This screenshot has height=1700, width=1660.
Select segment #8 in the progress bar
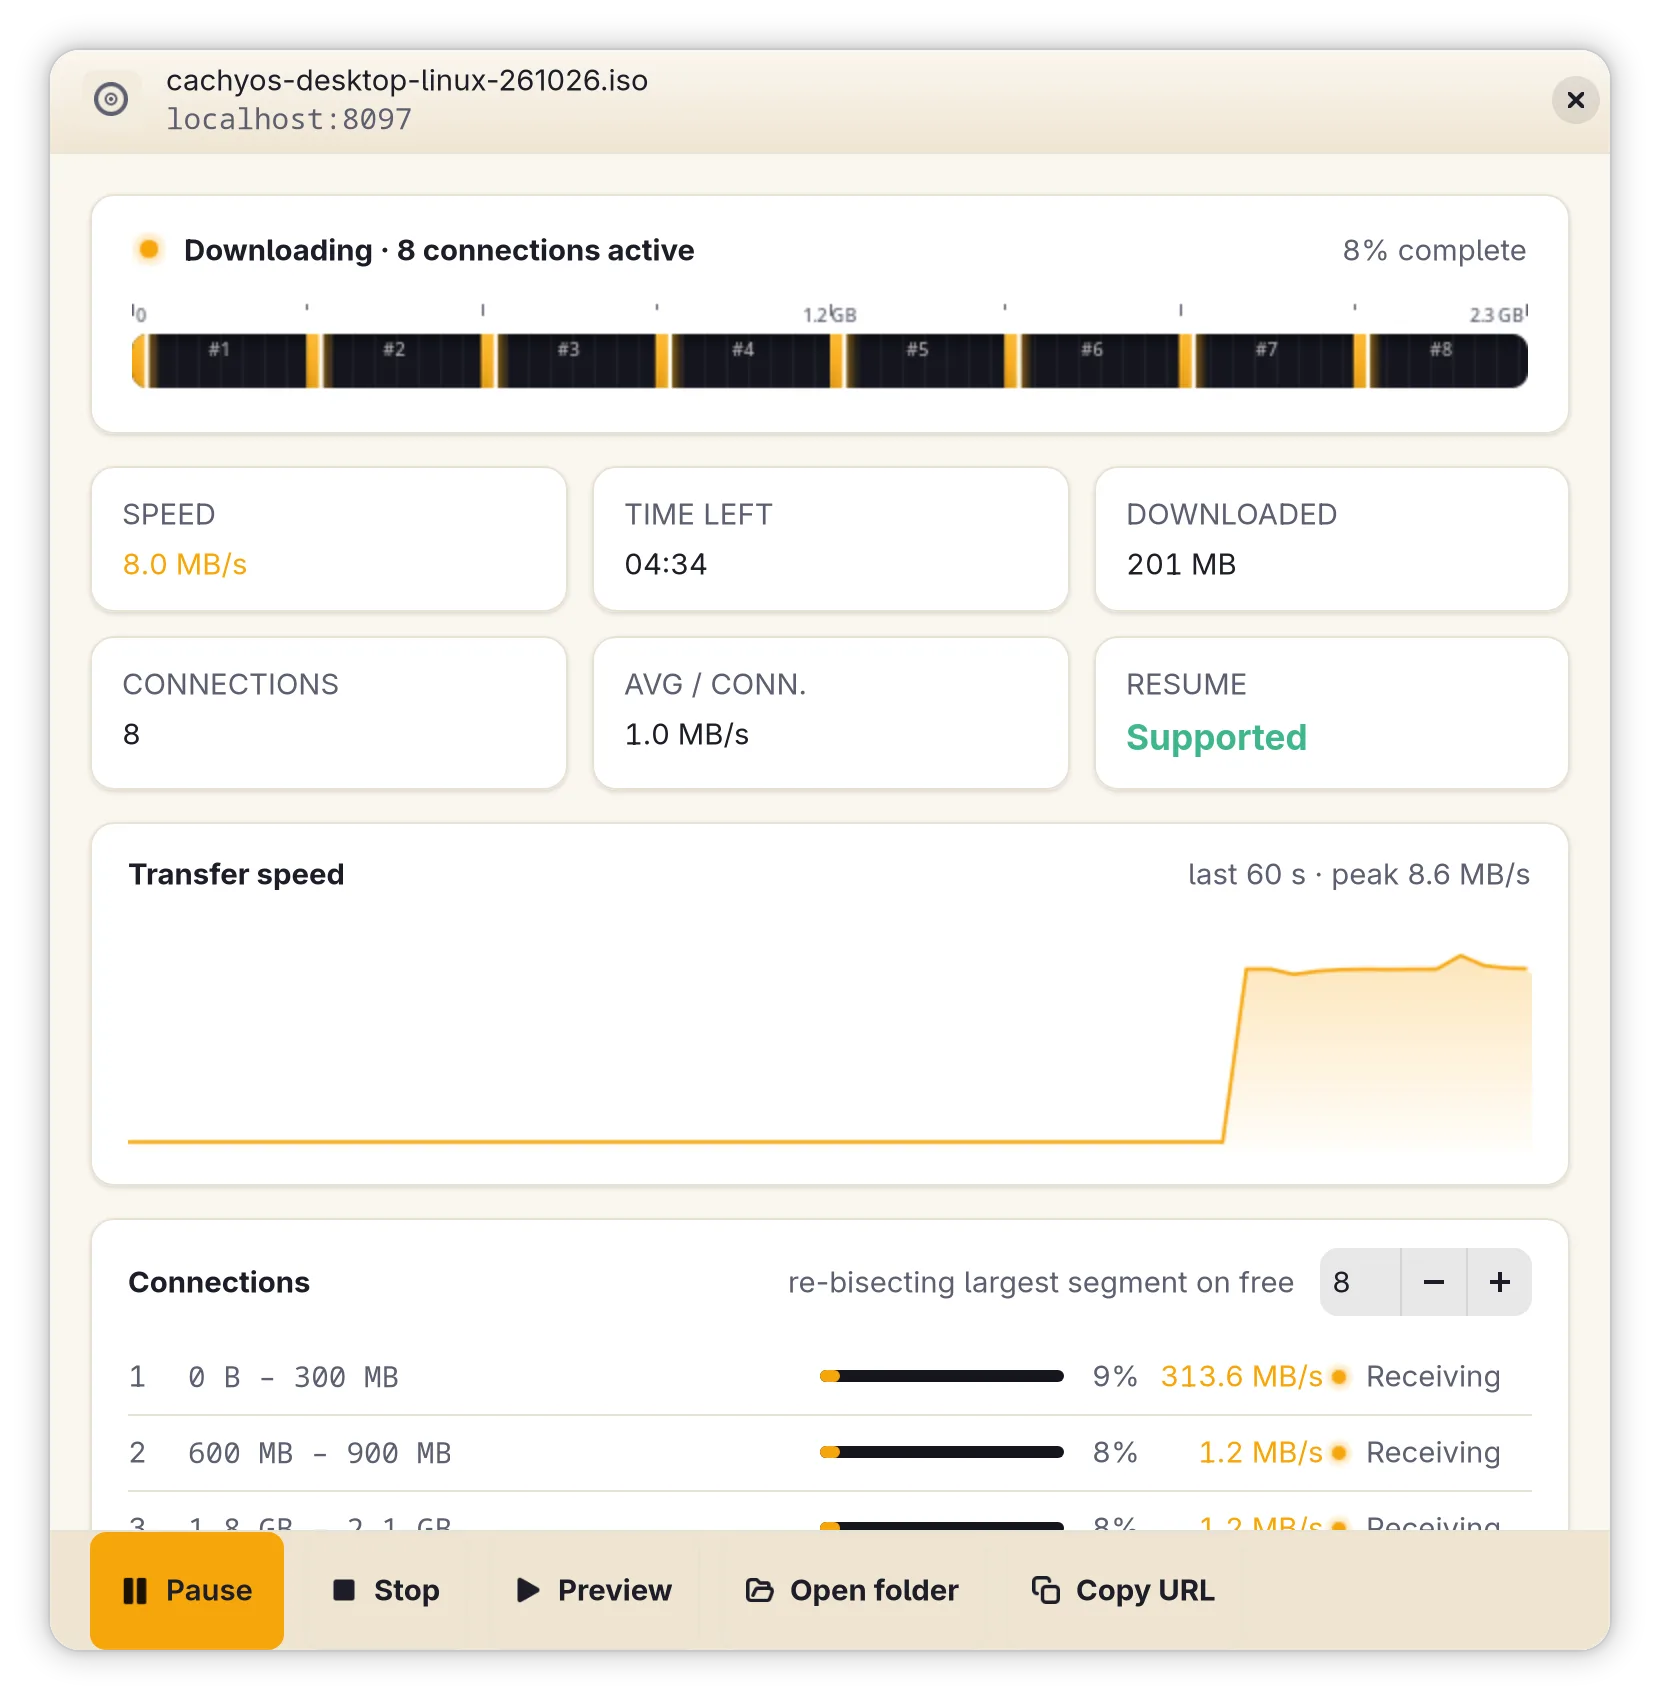(1441, 361)
